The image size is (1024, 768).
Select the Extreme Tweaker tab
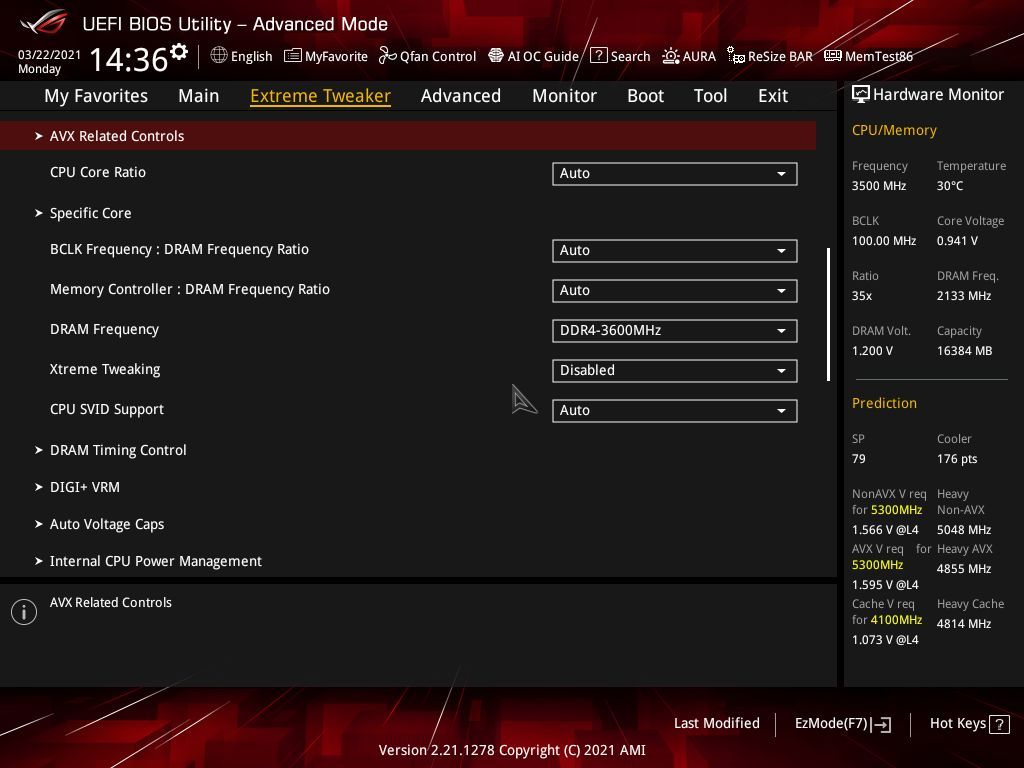[x=321, y=96]
